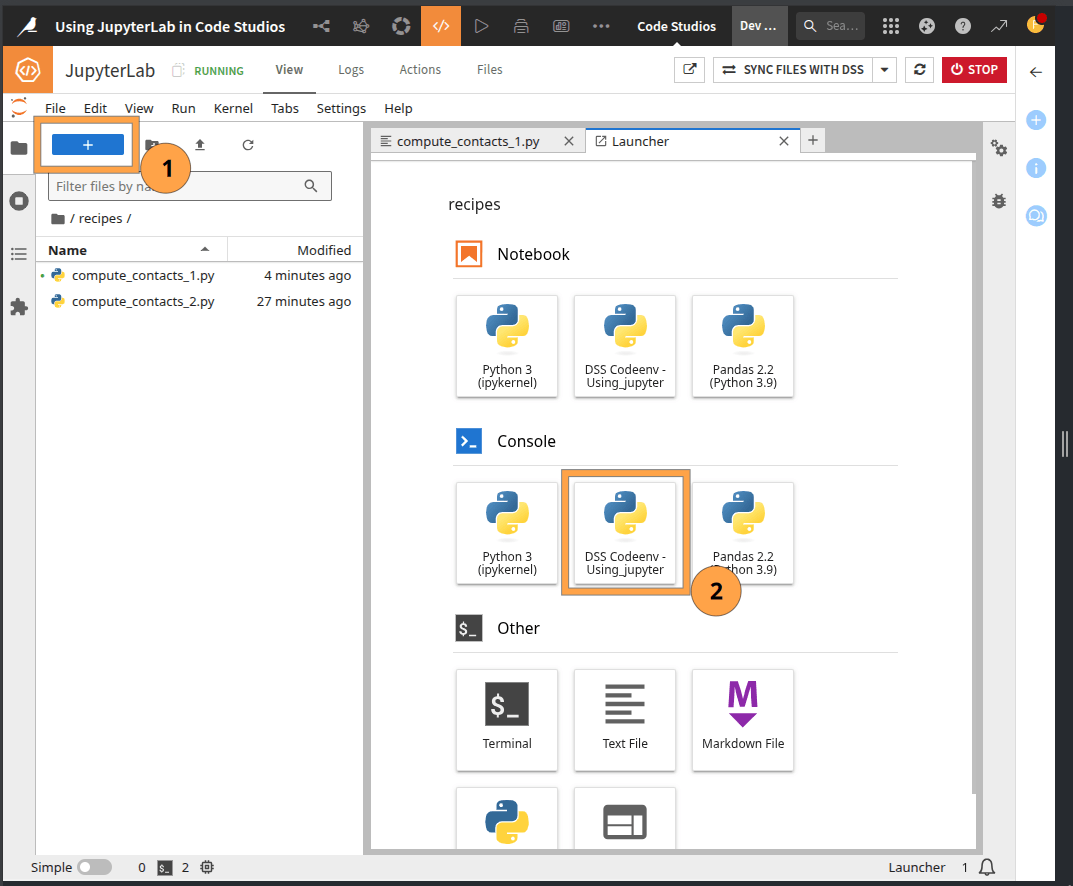Expand the SYNC FILES WITH DSS dropdown arrow

[884, 69]
